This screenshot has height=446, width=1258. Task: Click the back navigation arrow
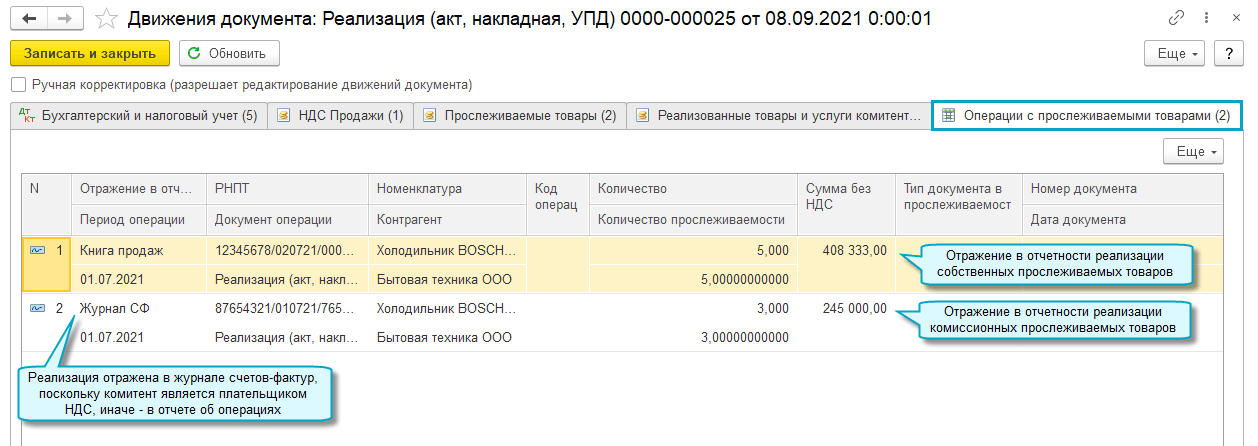point(29,19)
